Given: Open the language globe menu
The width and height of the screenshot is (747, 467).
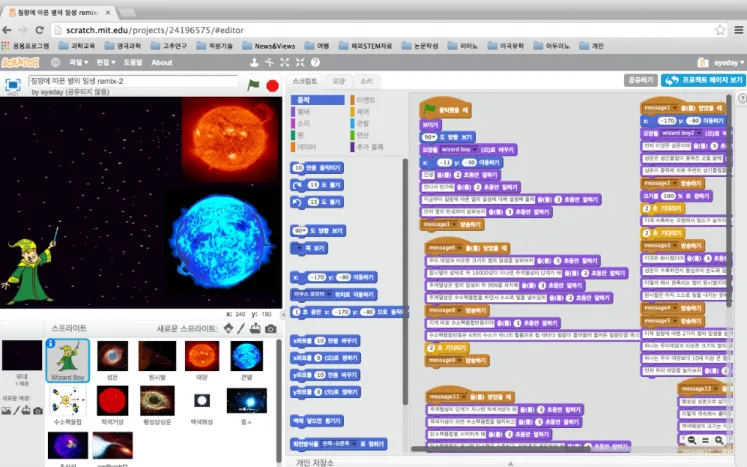Looking at the screenshot, I should (56, 62).
